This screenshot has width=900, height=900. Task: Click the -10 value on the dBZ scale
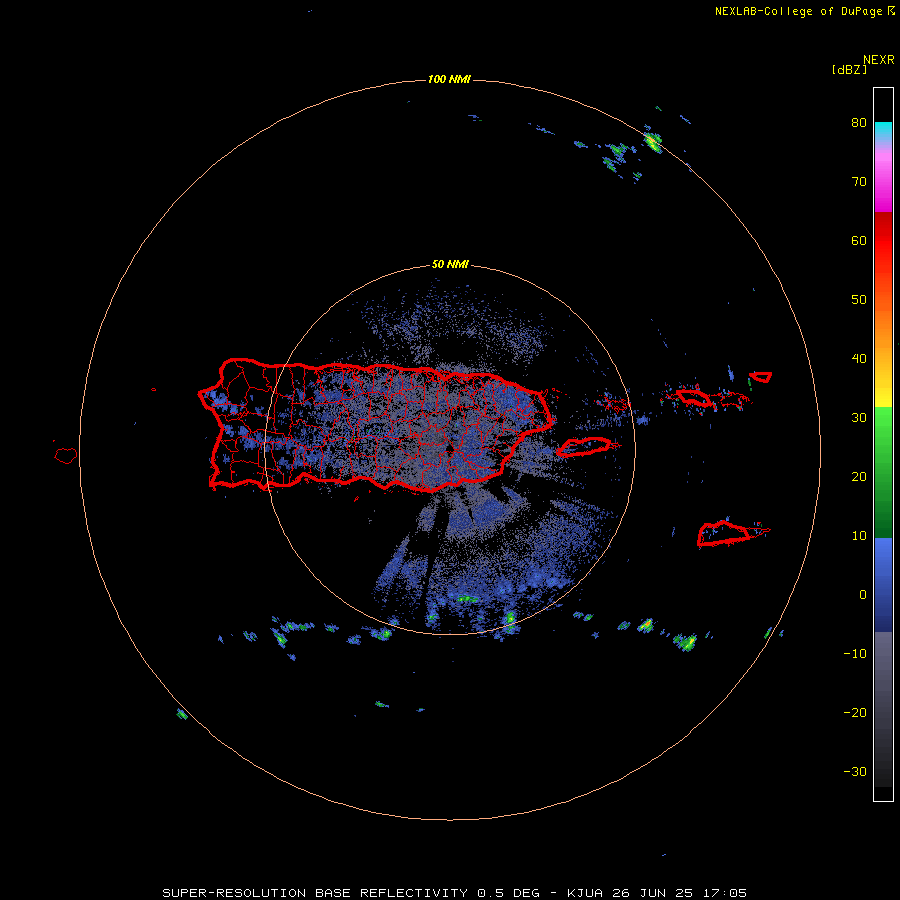coord(855,654)
